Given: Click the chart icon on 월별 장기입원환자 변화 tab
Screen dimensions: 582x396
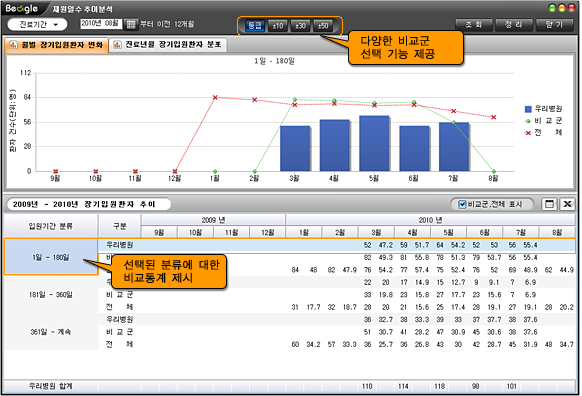Looking at the screenshot, I should [x=13, y=45].
